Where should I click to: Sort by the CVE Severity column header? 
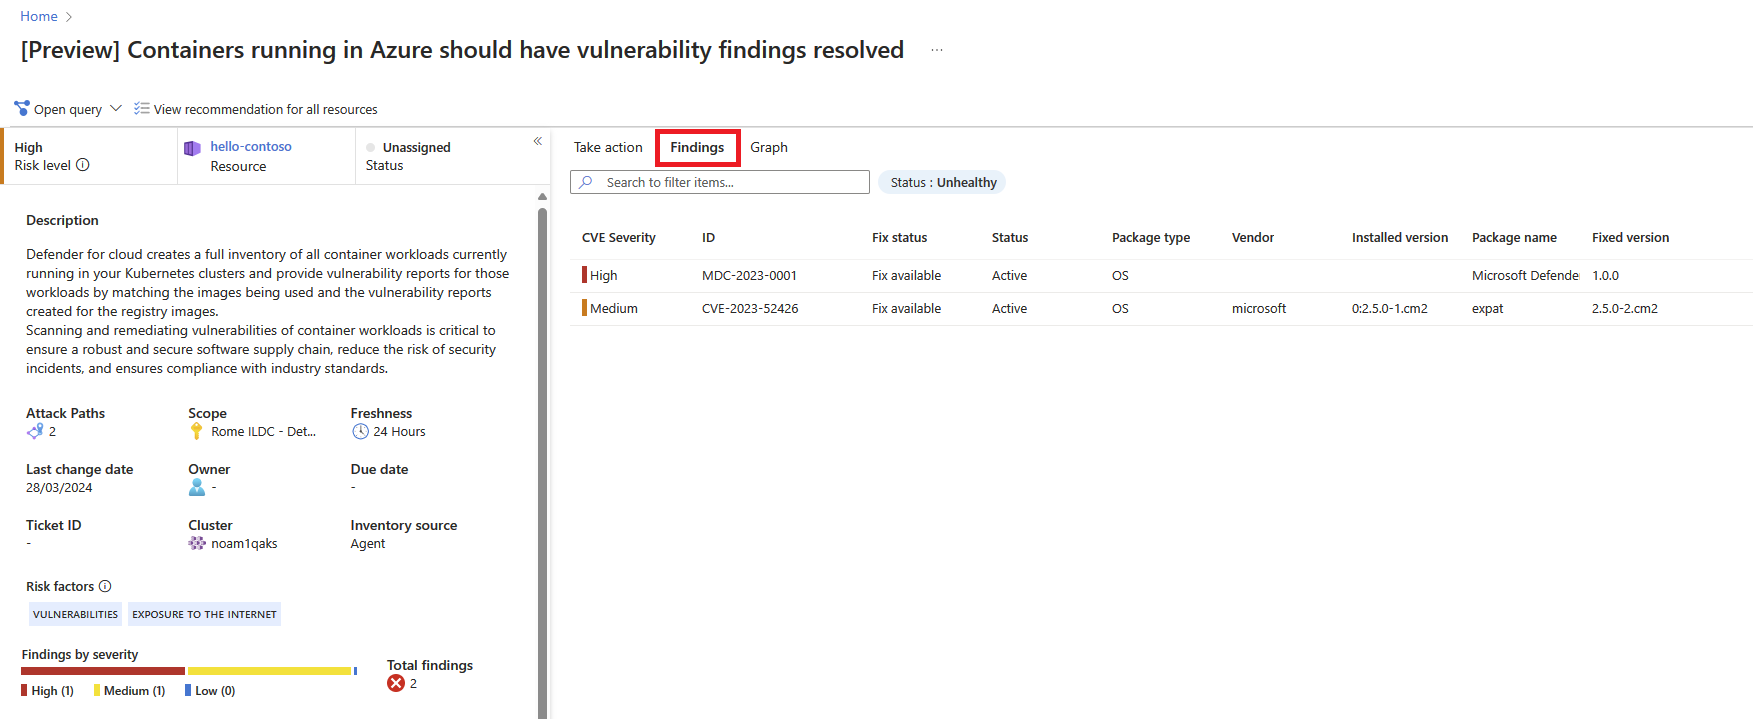pos(619,238)
